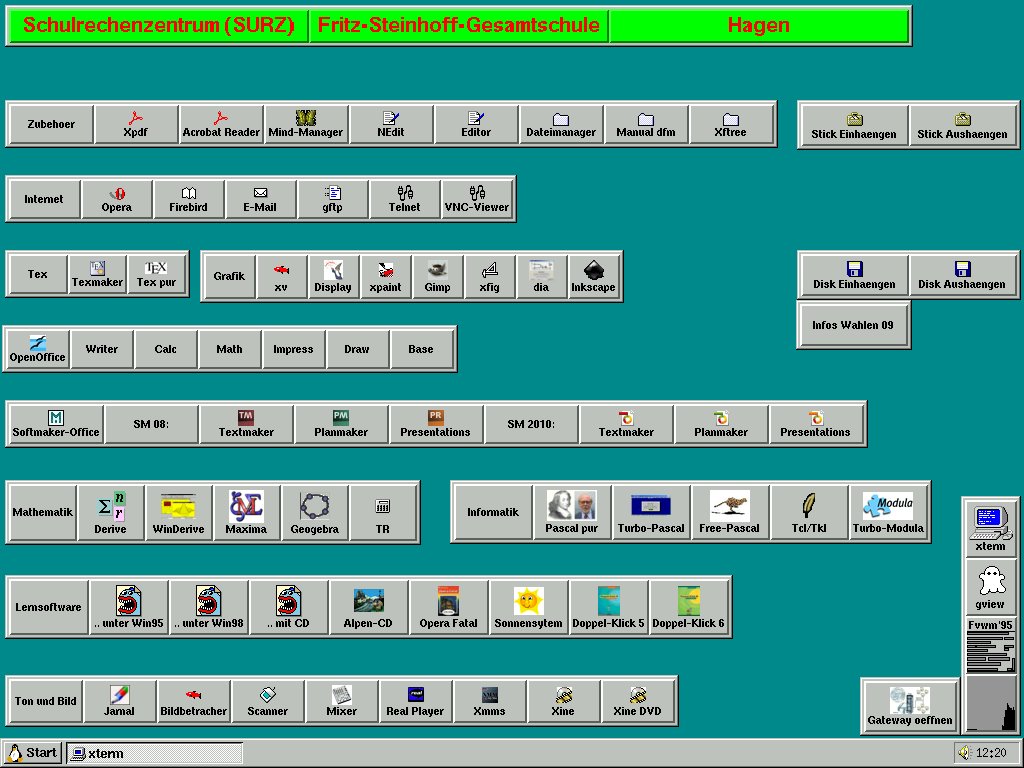1024x768 pixels.
Task: Click the Zubehoer category label
Action: [x=50, y=124]
